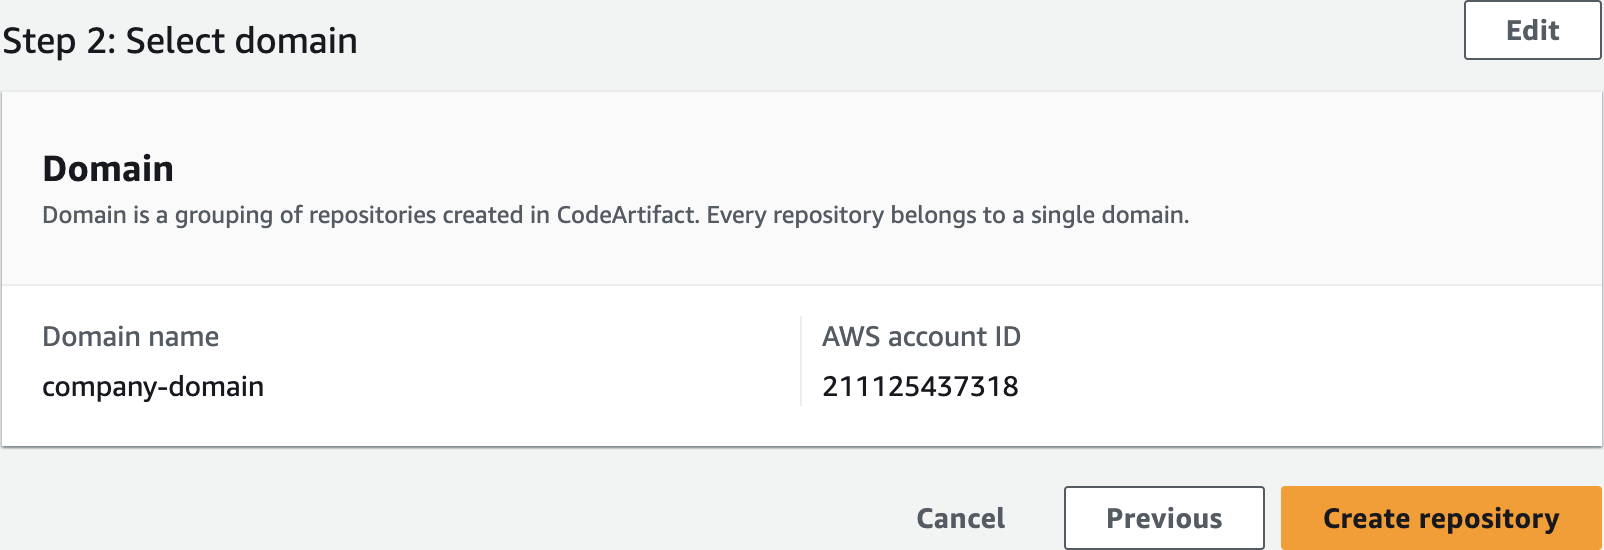Click the word CodeArtifact in the description
1604x550 pixels.
point(627,215)
